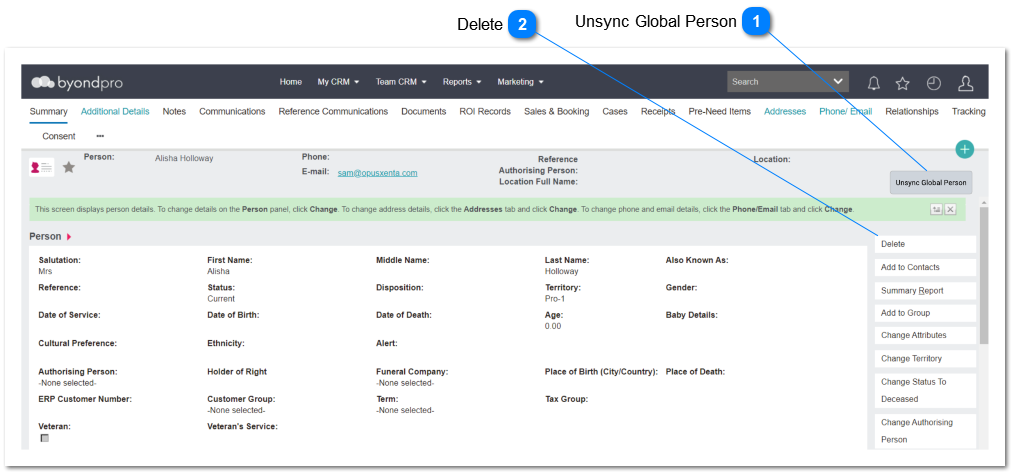Click Change Authorising Person
This screenshot has width=1014, height=475.
(925, 431)
